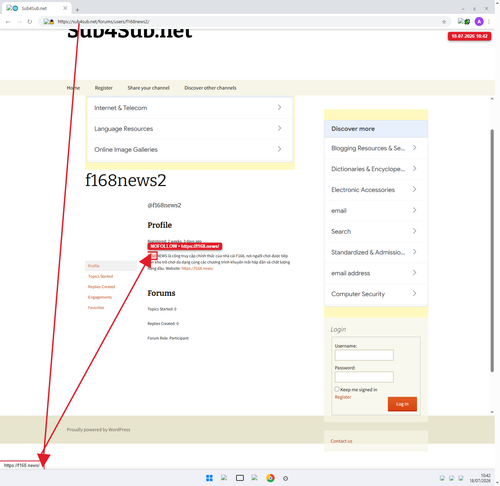Image resolution: width=500 pixels, height=486 pixels.
Task: Click the browser forward arrow
Action: pos(19,22)
